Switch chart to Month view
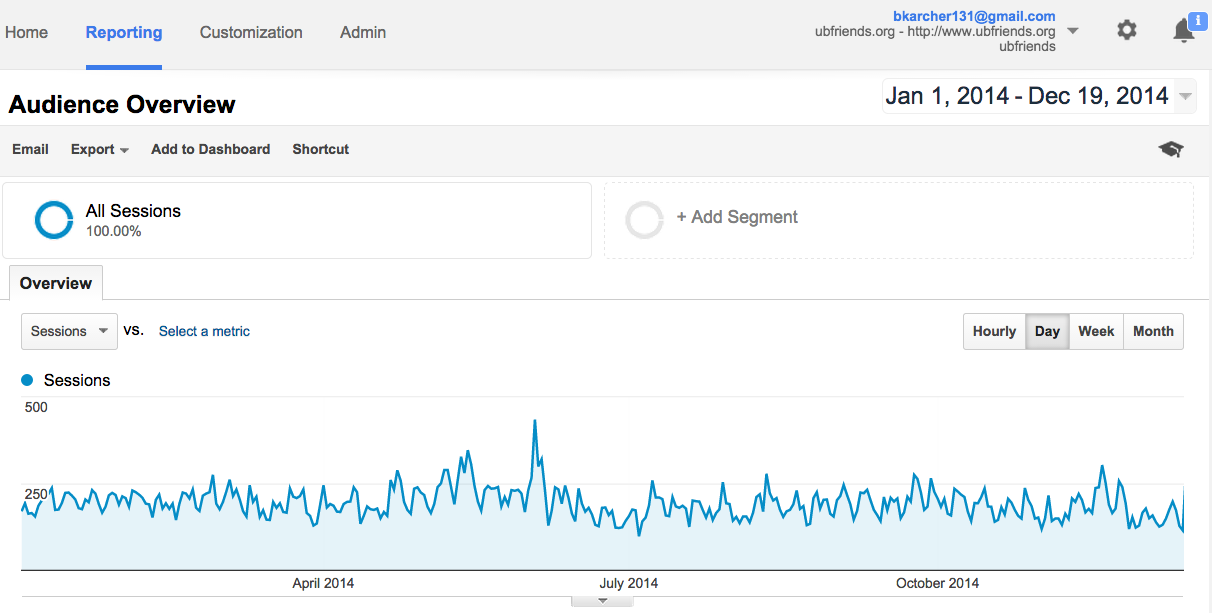1212x613 pixels. 1153,332
